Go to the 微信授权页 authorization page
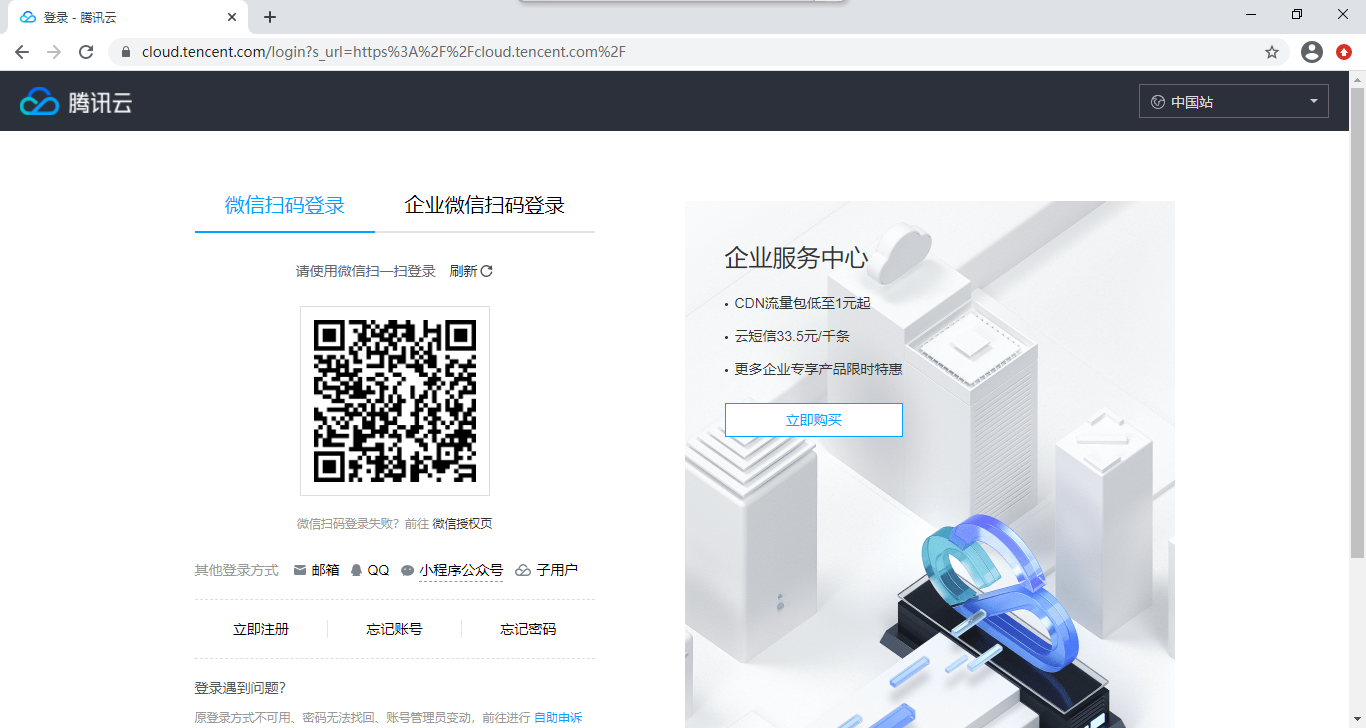Viewport: 1366px width, 728px height. pyautogui.click(x=462, y=523)
